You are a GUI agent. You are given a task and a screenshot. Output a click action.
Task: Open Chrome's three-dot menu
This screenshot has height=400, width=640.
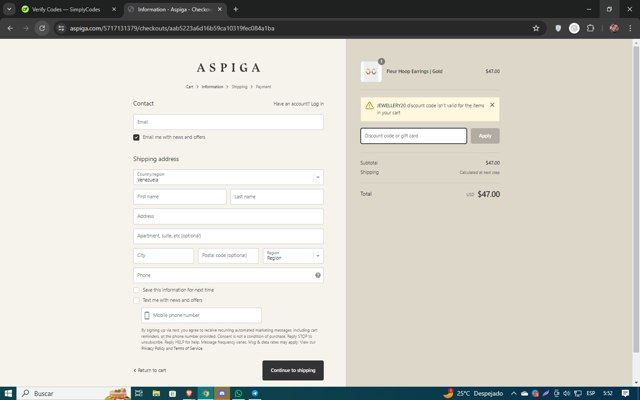click(630, 28)
